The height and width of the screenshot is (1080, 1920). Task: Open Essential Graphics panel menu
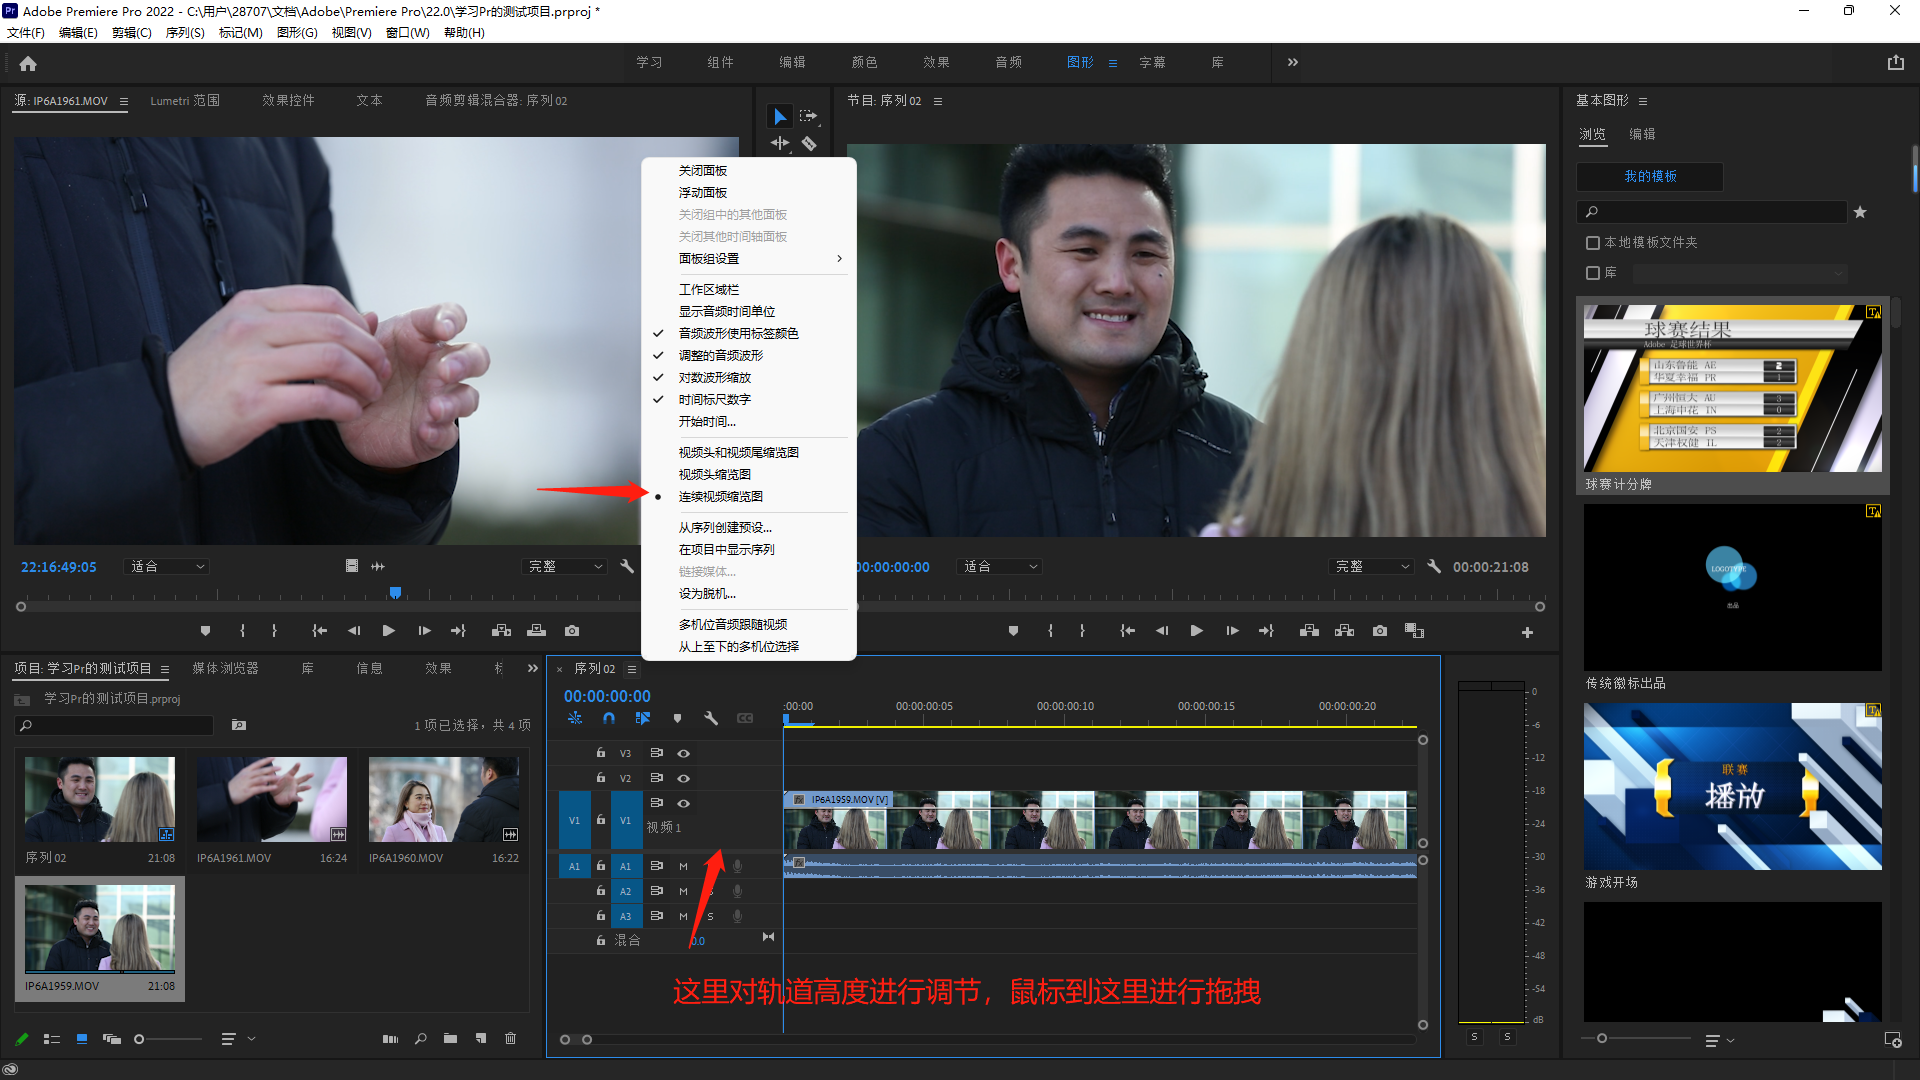pos(1643,101)
